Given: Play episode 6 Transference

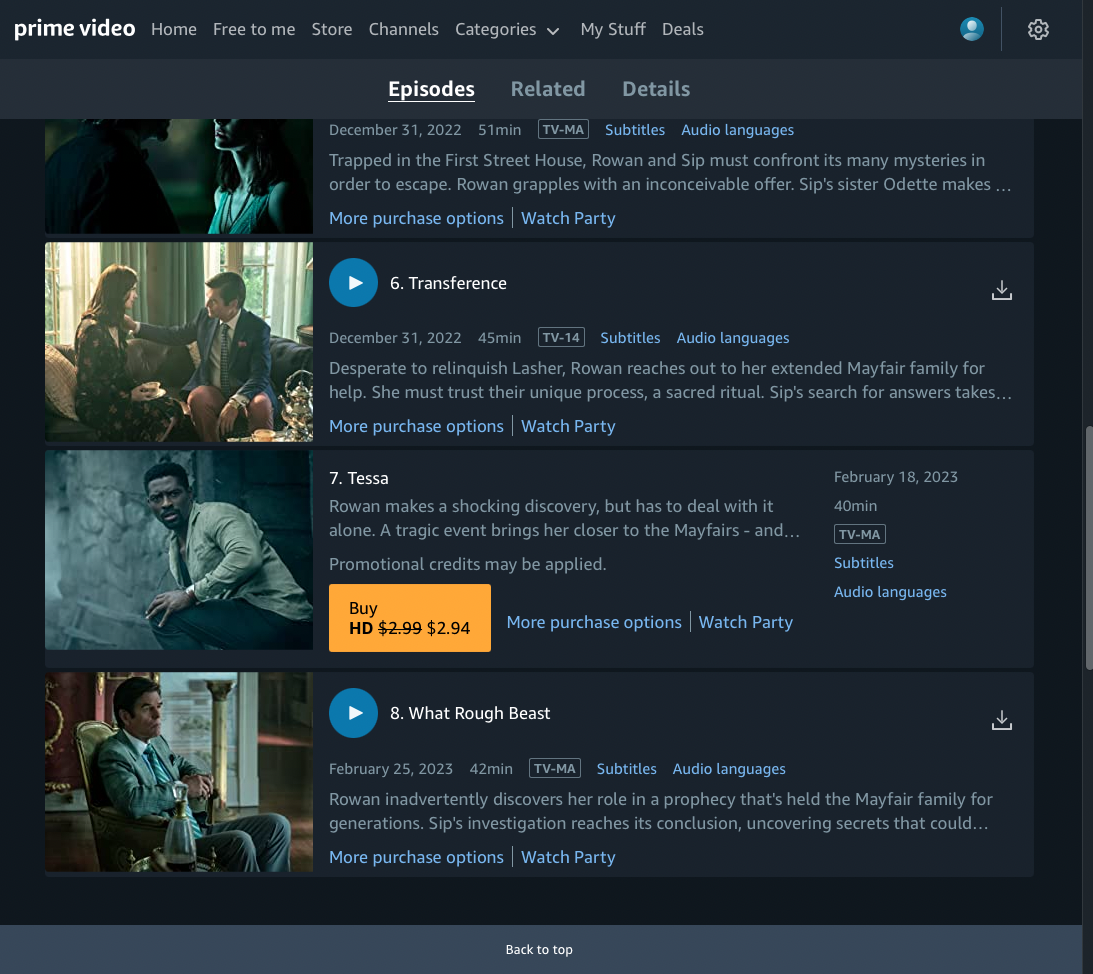Looking at the screenshot, I should [x=353, y=283].
